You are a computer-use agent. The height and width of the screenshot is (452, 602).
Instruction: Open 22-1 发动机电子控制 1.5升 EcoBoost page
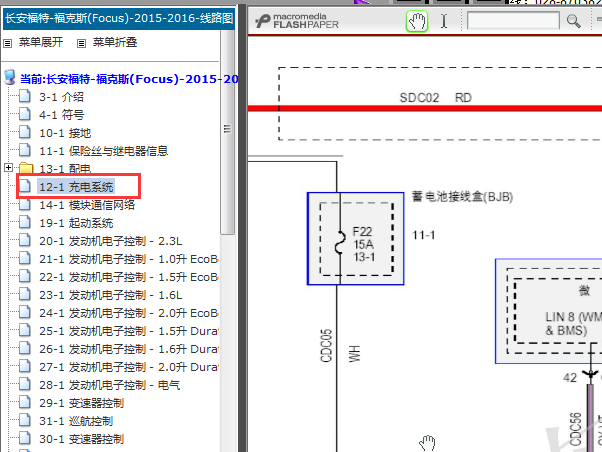[x=129, y=277]
